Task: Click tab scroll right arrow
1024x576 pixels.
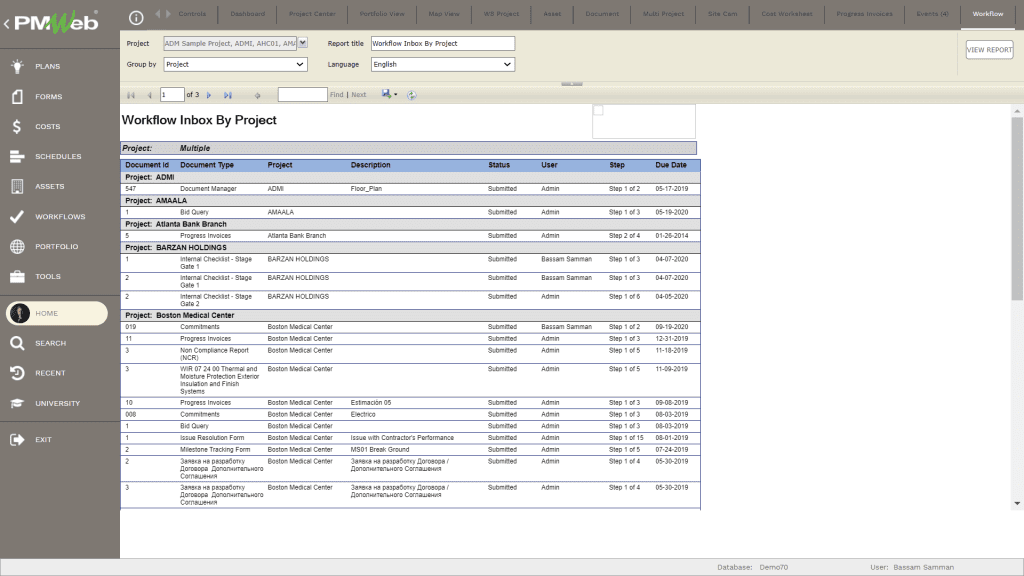Action: tap(168, 14)
